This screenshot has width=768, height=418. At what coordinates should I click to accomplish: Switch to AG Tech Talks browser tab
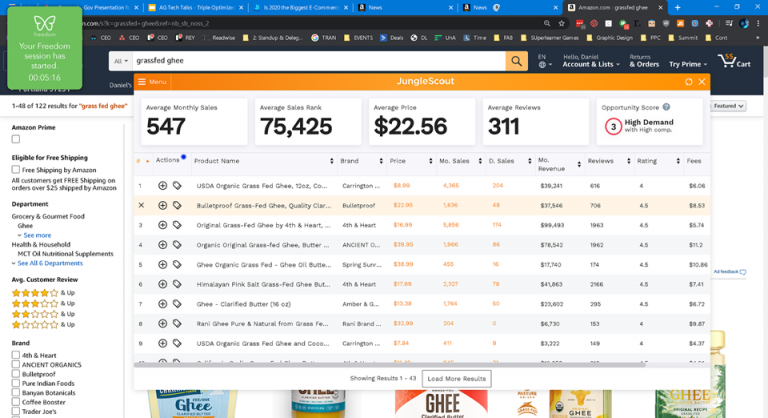(x=195, y=7)
